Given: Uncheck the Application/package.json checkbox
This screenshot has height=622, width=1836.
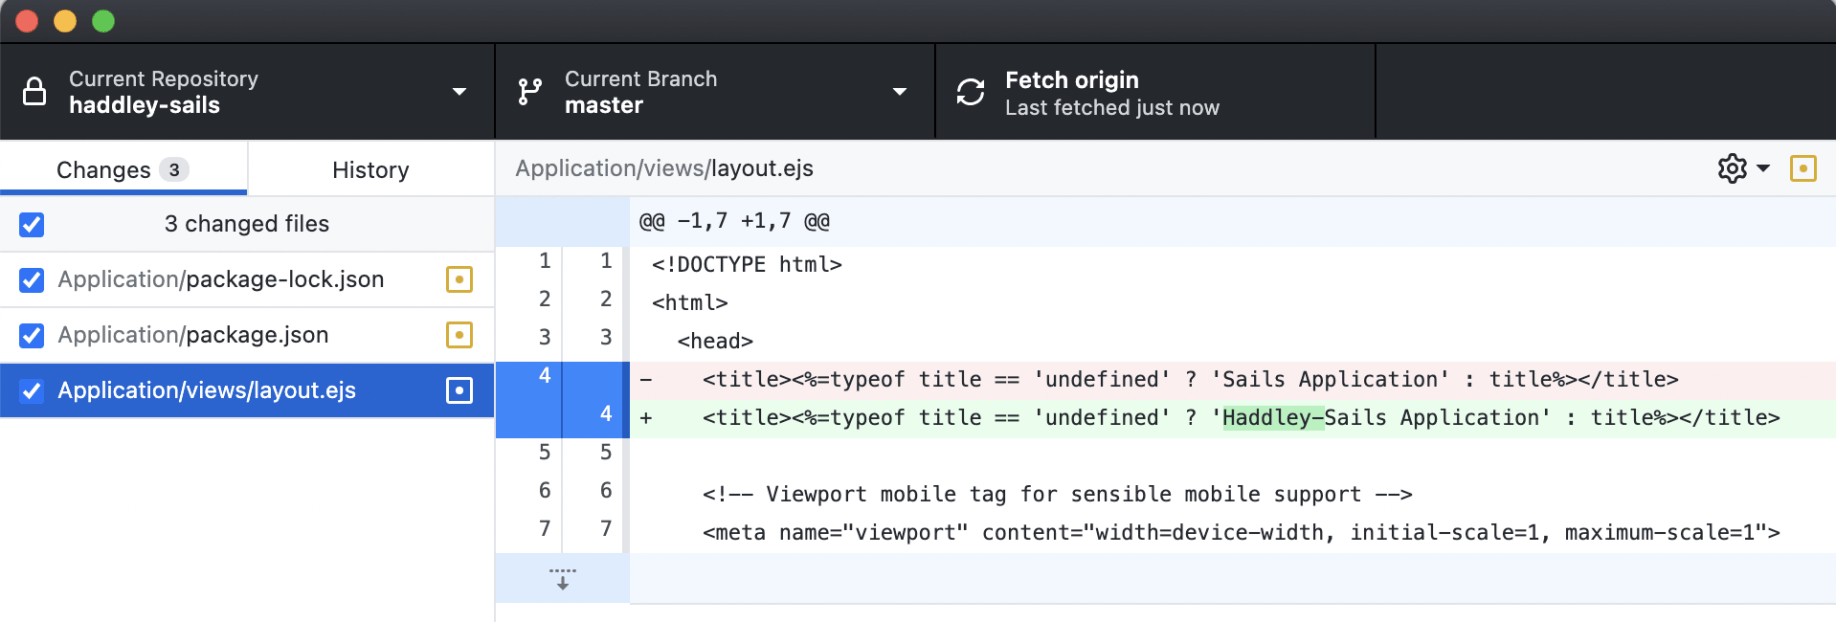Looking at the screenshot, I should [32, 335].
